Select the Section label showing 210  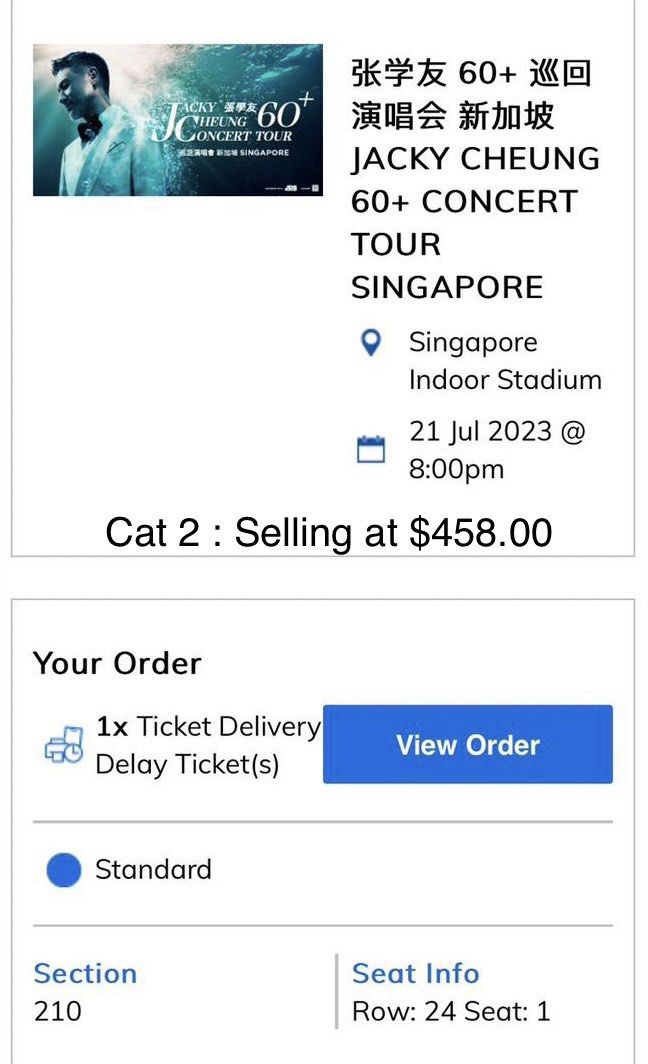click(x=85, y=974)
